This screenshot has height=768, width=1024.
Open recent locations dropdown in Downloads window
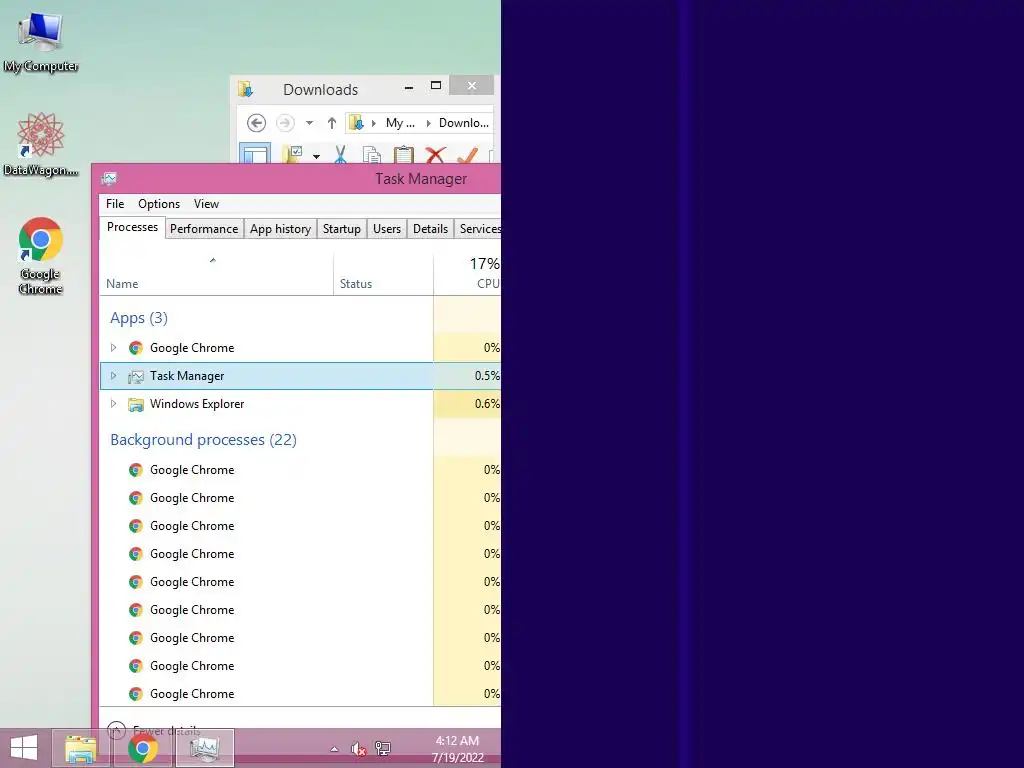coord(310,123)
